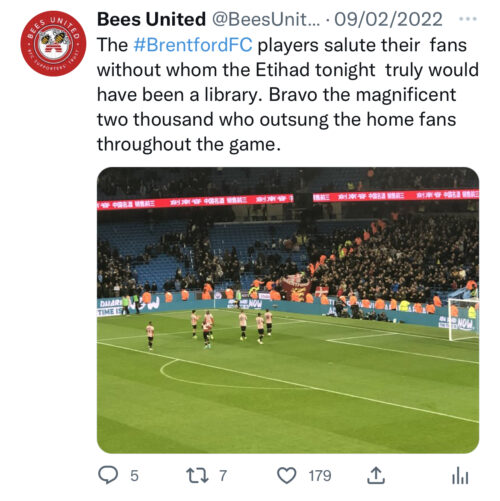Click the tweet text about the Etihad
This screenshot has width=500, height=501.
tap(288, 95)
